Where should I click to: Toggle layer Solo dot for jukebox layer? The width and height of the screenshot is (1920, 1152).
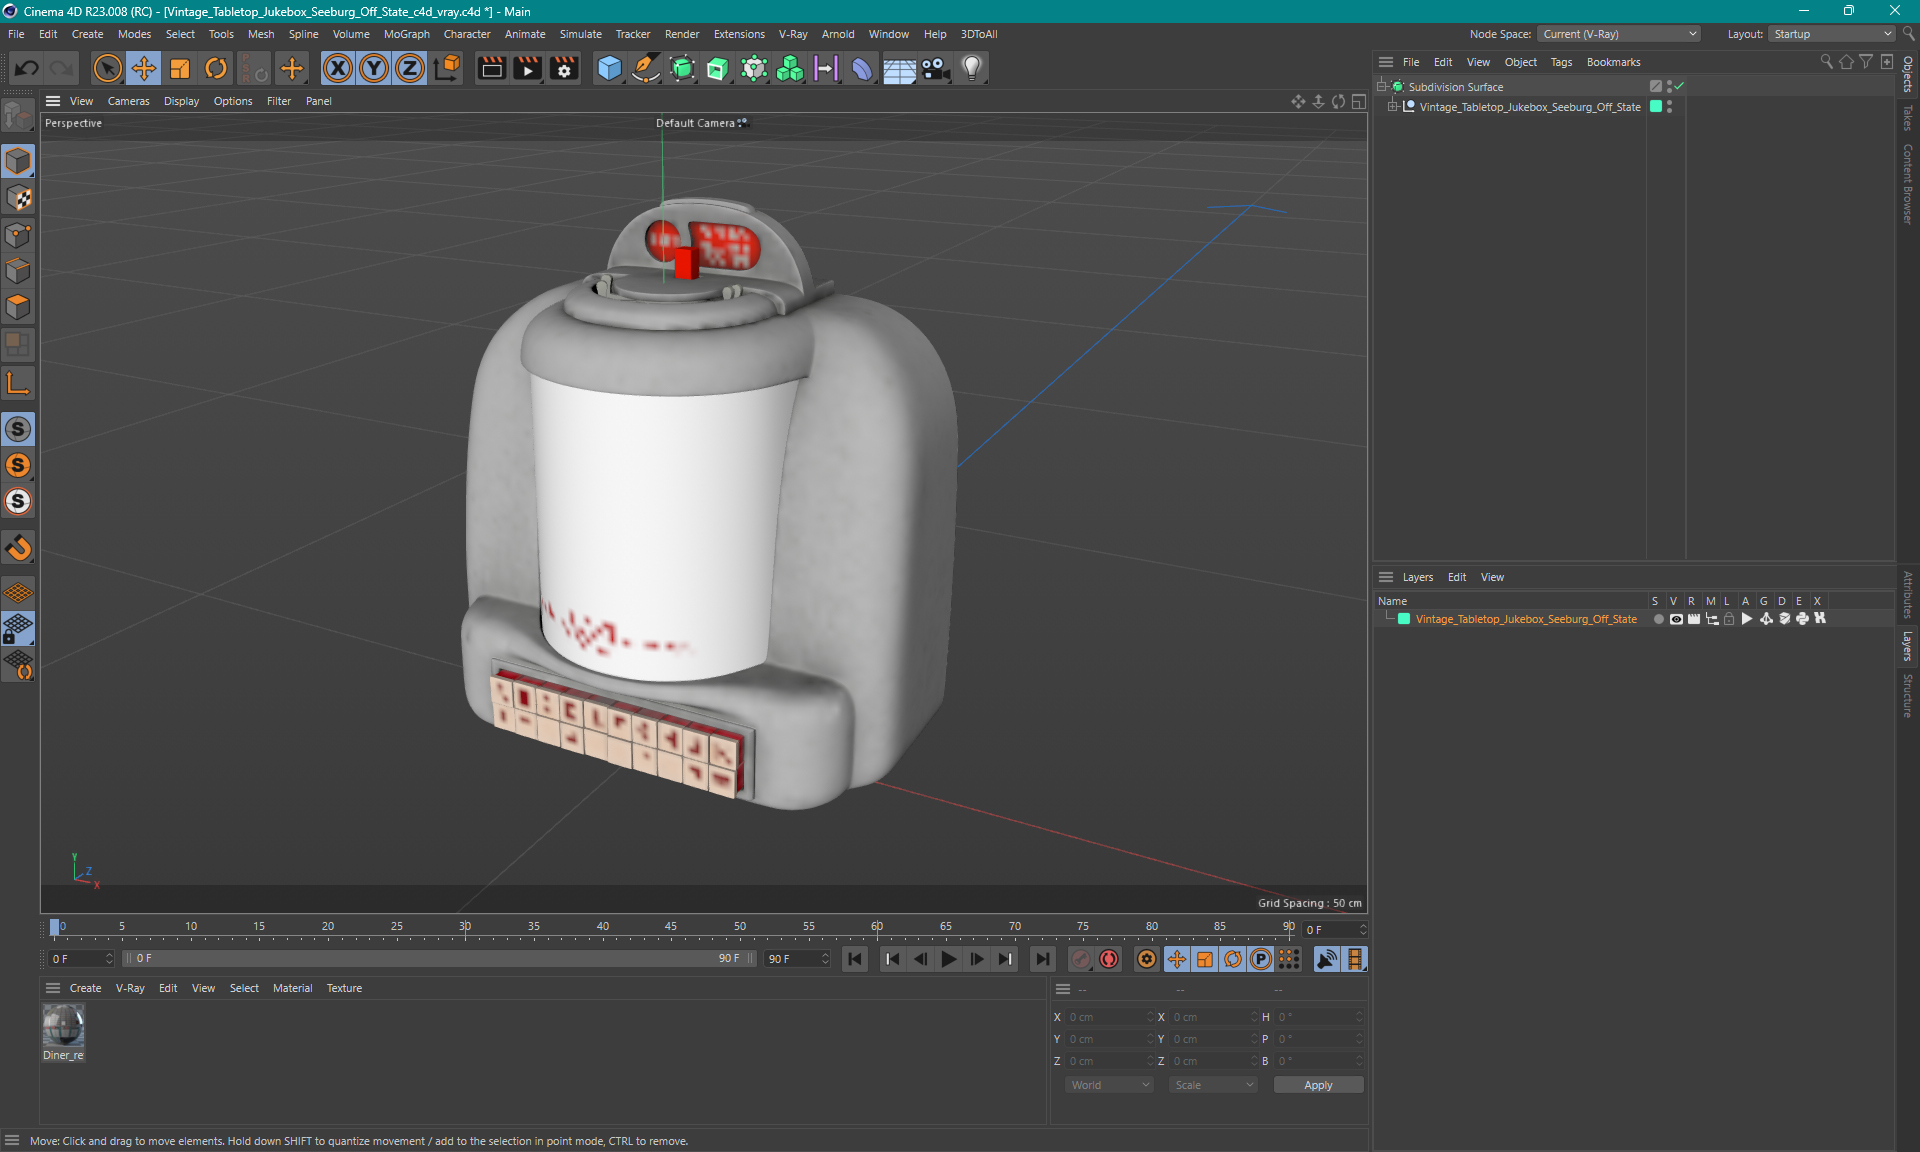[1658, 619]
